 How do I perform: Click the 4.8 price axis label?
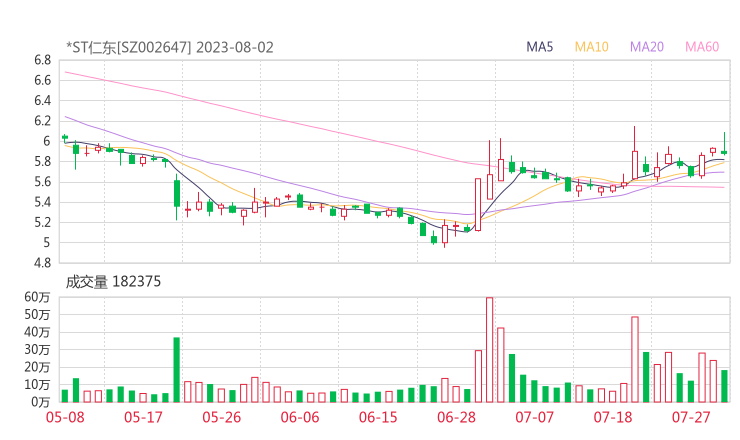click(x=42, y=263)
